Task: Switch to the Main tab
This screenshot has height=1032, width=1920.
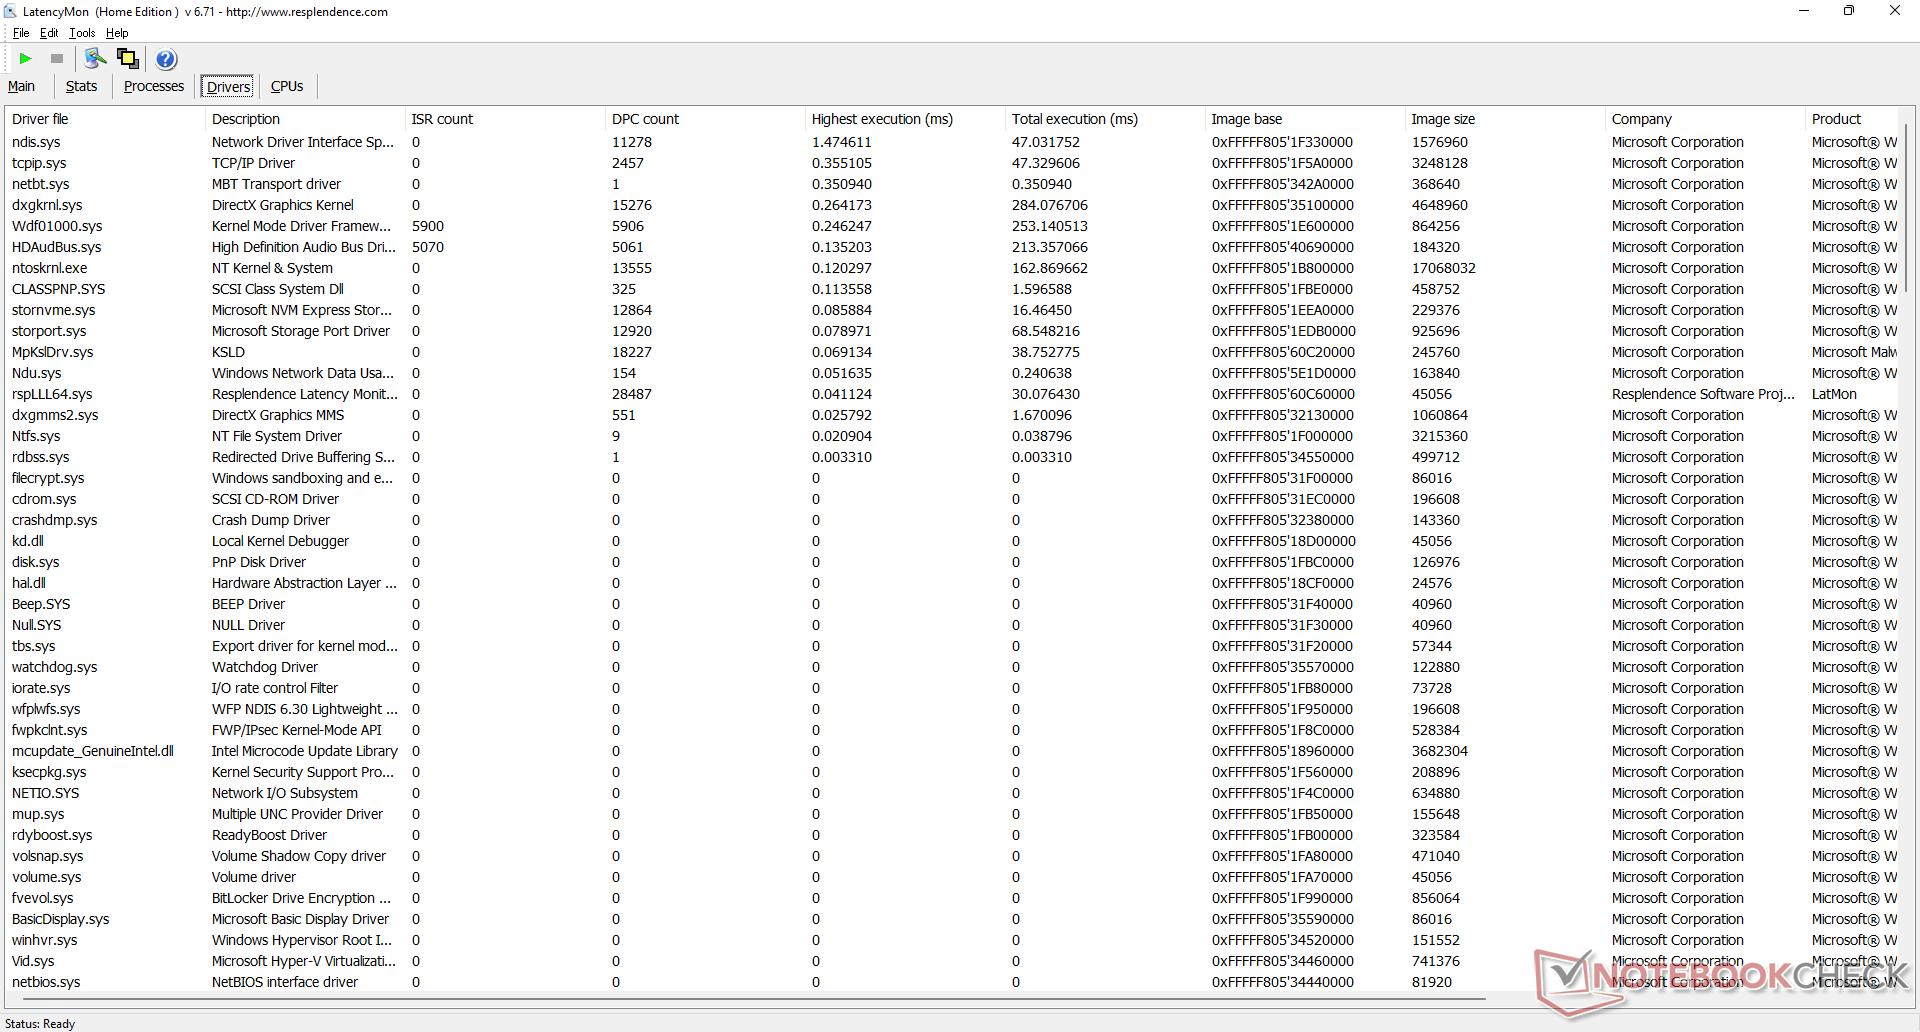Action: (21, 86)
